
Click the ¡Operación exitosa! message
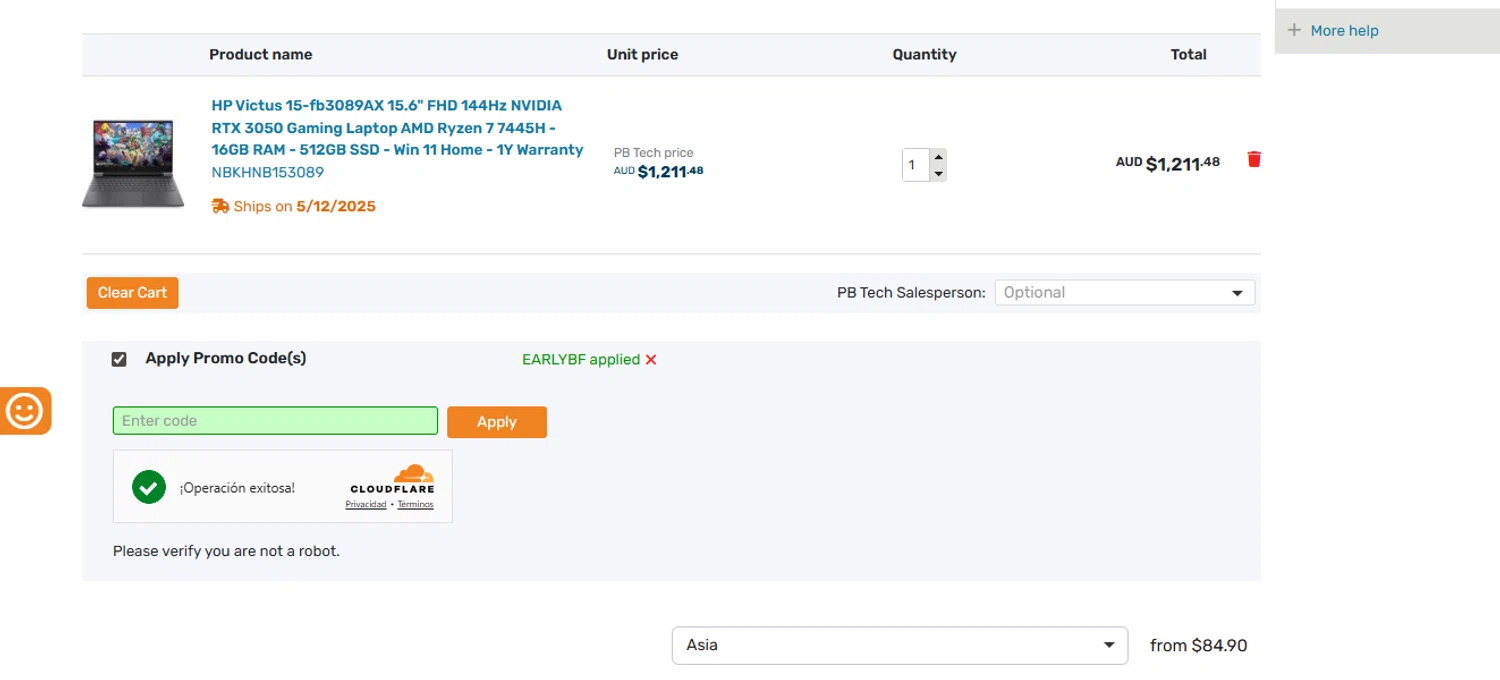point(237,488)
